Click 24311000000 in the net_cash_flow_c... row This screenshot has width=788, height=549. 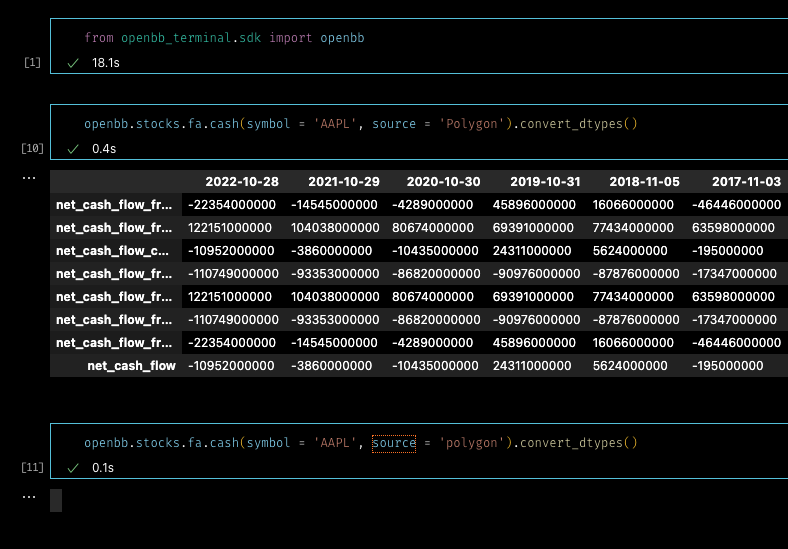[532, 251]
